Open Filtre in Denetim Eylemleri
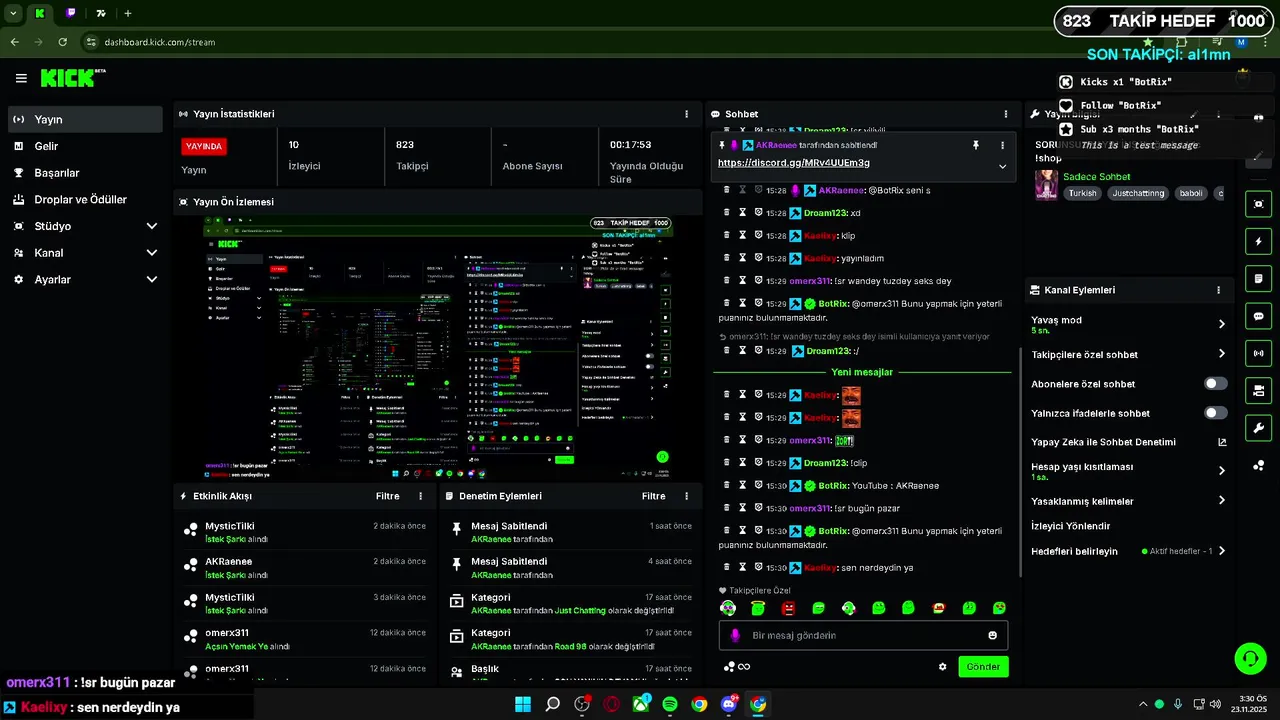Image resolution: width=1280 pixels, height=720 pixels. pyautogui.click(x=654, y=496)
